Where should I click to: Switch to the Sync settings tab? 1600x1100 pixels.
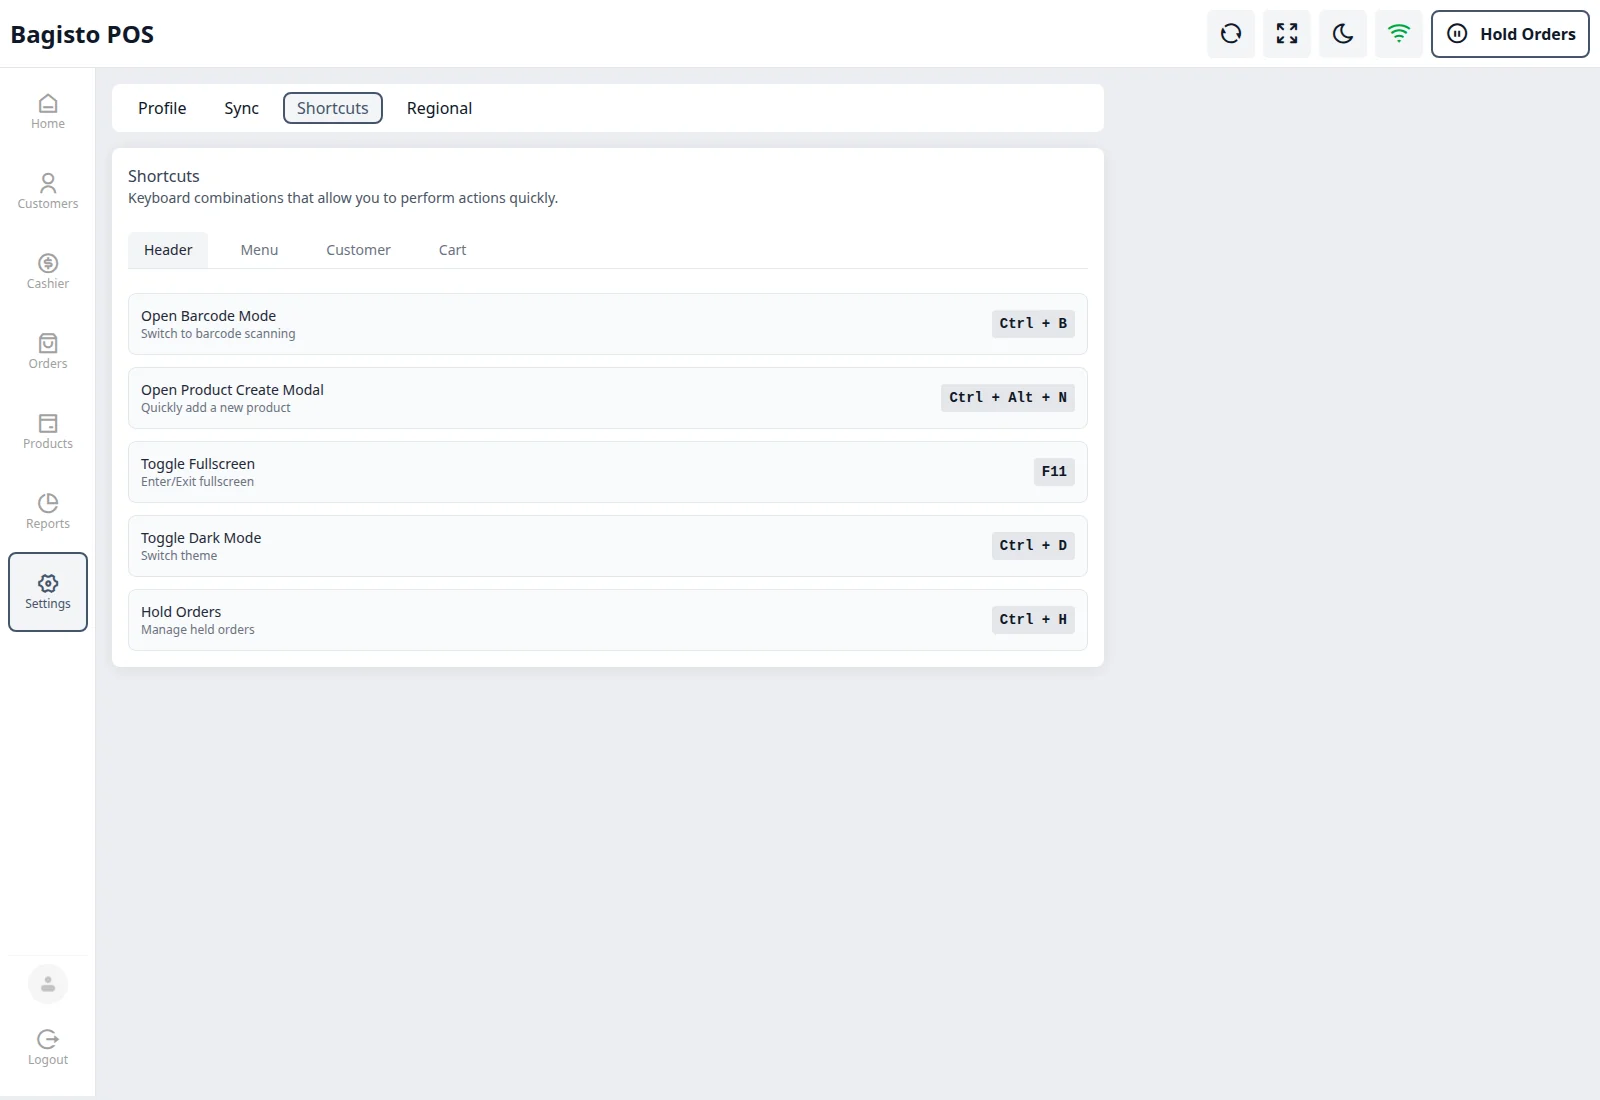tap(241, 108)
